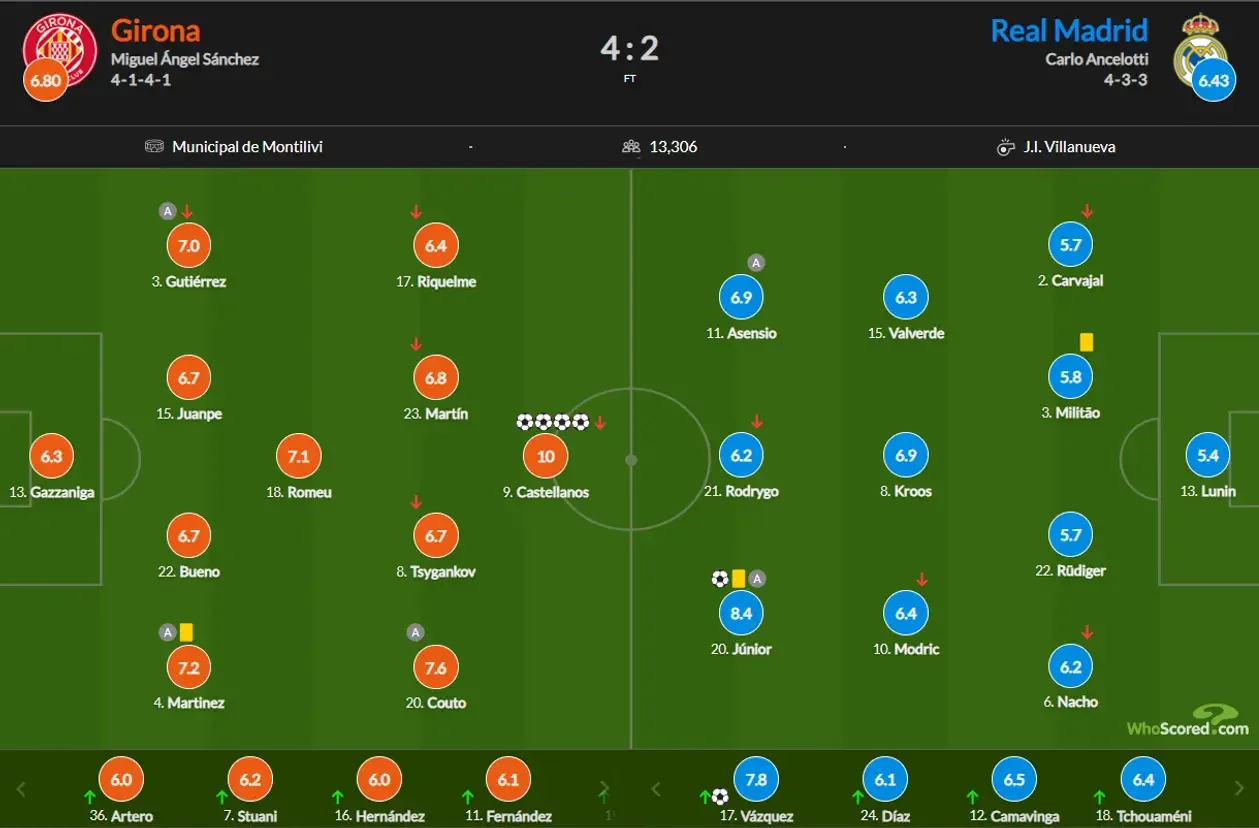Screen dimensions: 1259x828
Task: Click the substitution arrow above Carvajal
Action: (x=1087, y=211)
